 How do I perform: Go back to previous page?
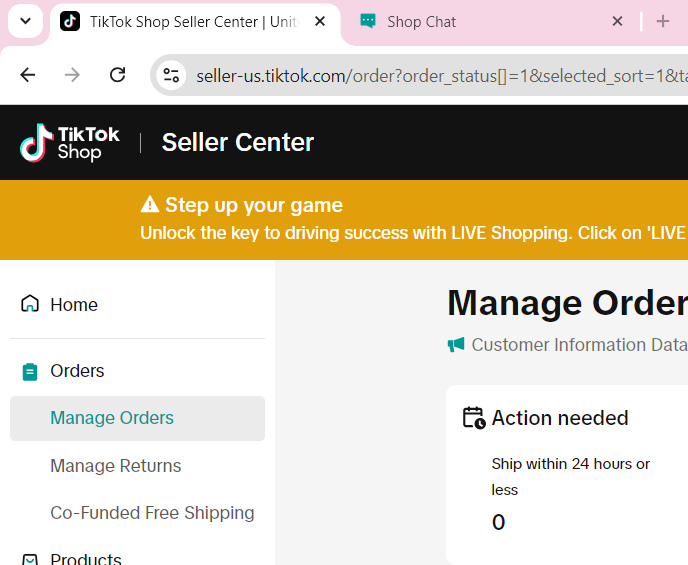(x=28, y=75)
